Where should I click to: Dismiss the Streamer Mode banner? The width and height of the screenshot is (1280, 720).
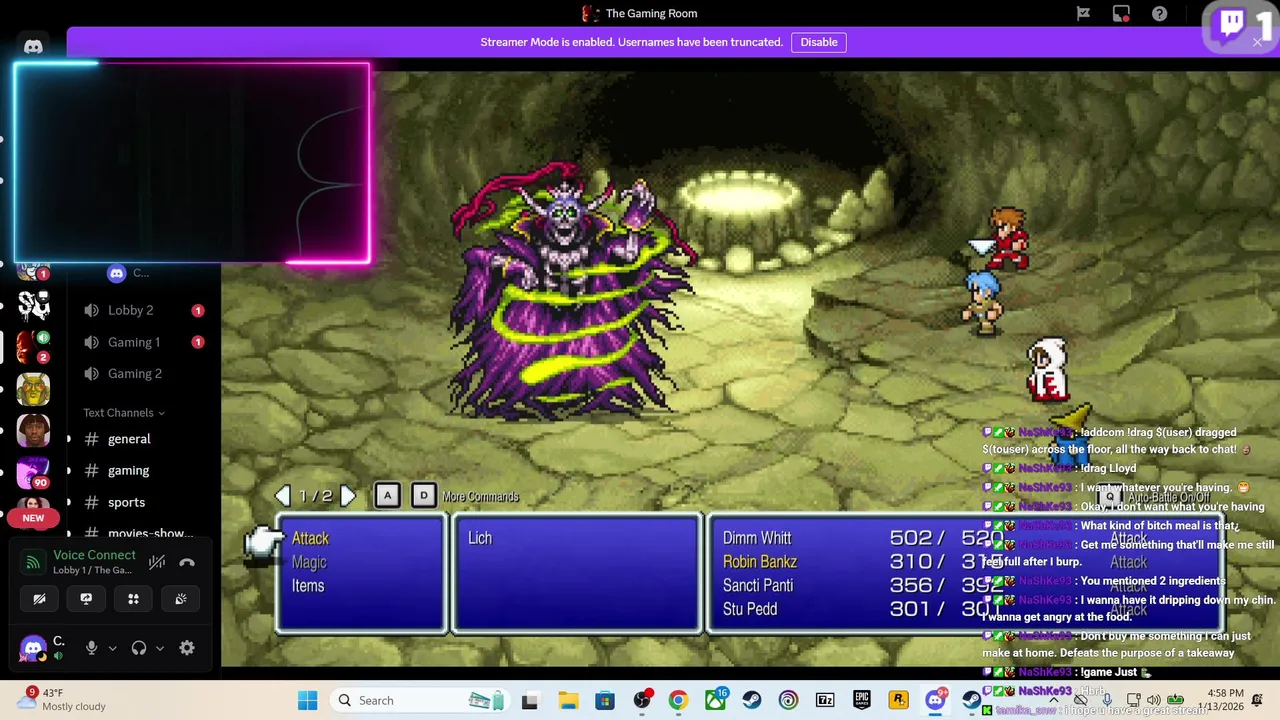click(x=1257, y=42)
